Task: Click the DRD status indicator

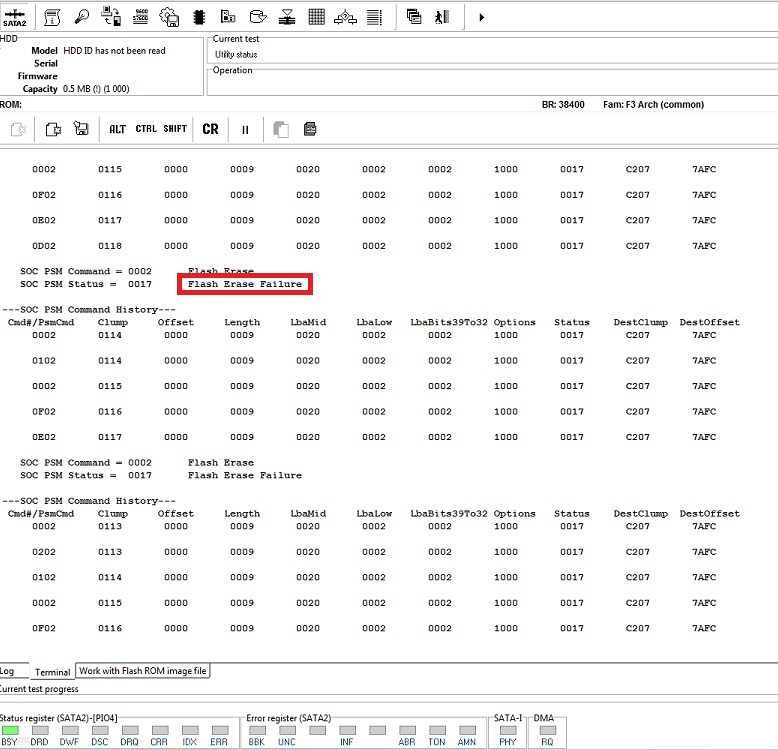Action: pos(40,730)
